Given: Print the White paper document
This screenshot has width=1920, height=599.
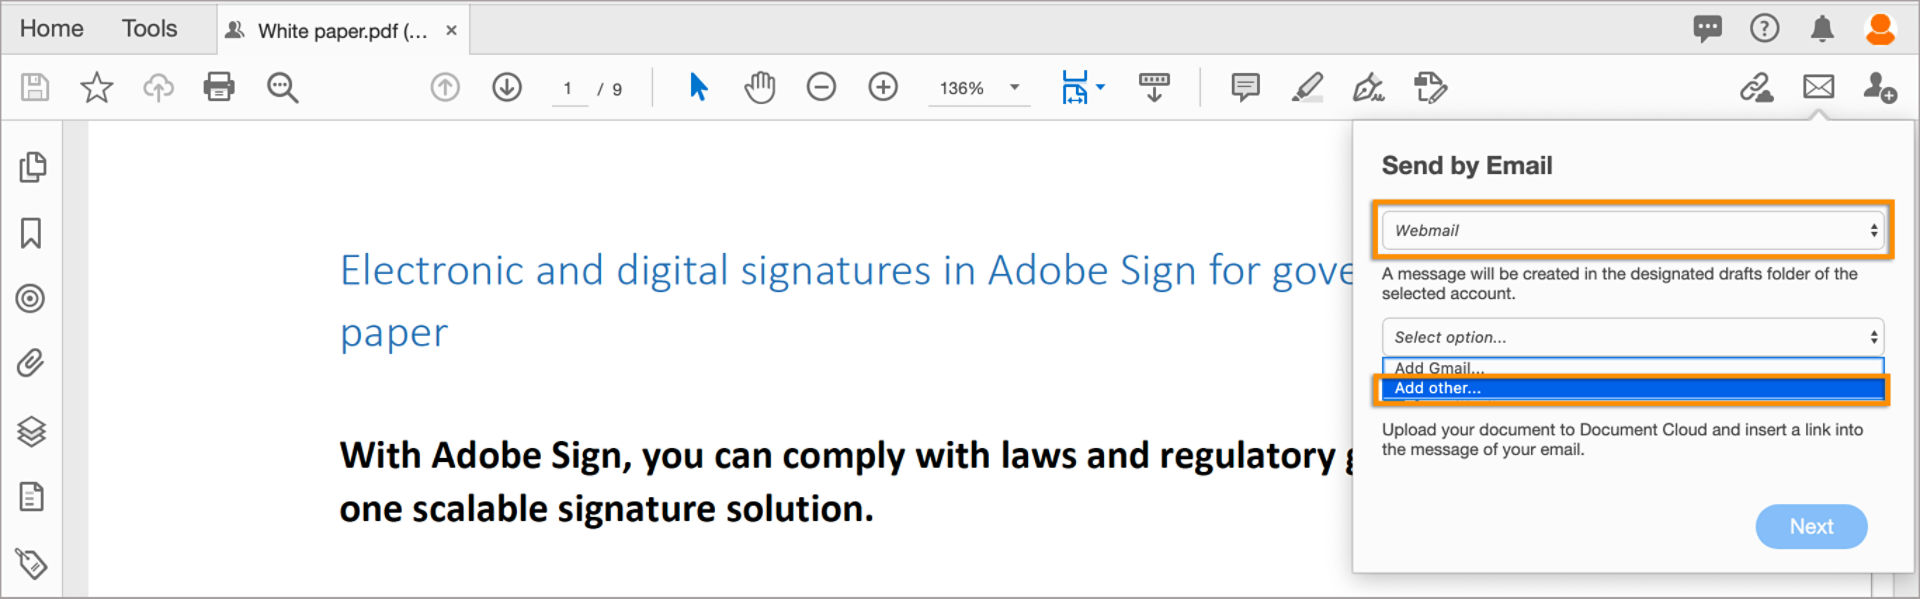Looking at the screenshot, I should click(x=219, y=87).
